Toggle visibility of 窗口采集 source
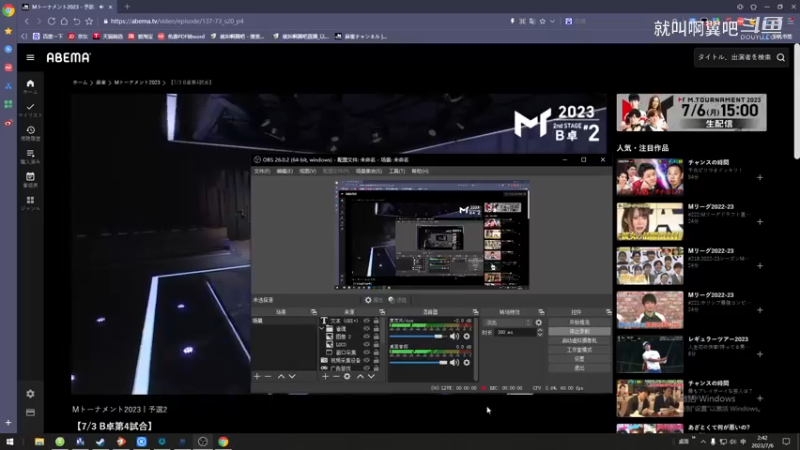800x450 pixels. pos(366,352)
